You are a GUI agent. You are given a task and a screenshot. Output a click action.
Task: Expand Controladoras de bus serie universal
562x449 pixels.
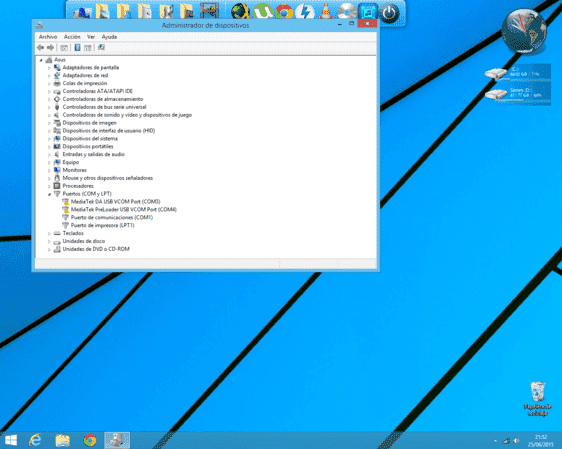tap(49, 107)
